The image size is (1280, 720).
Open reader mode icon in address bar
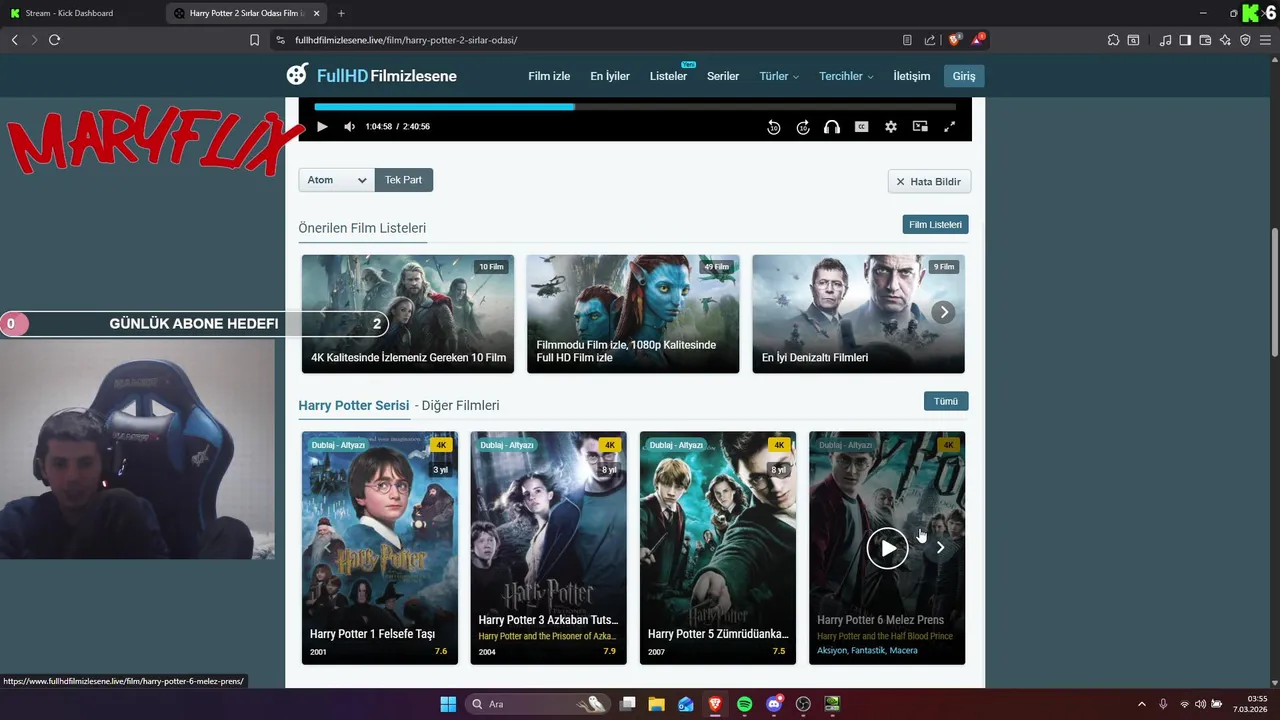coord(907,40)
